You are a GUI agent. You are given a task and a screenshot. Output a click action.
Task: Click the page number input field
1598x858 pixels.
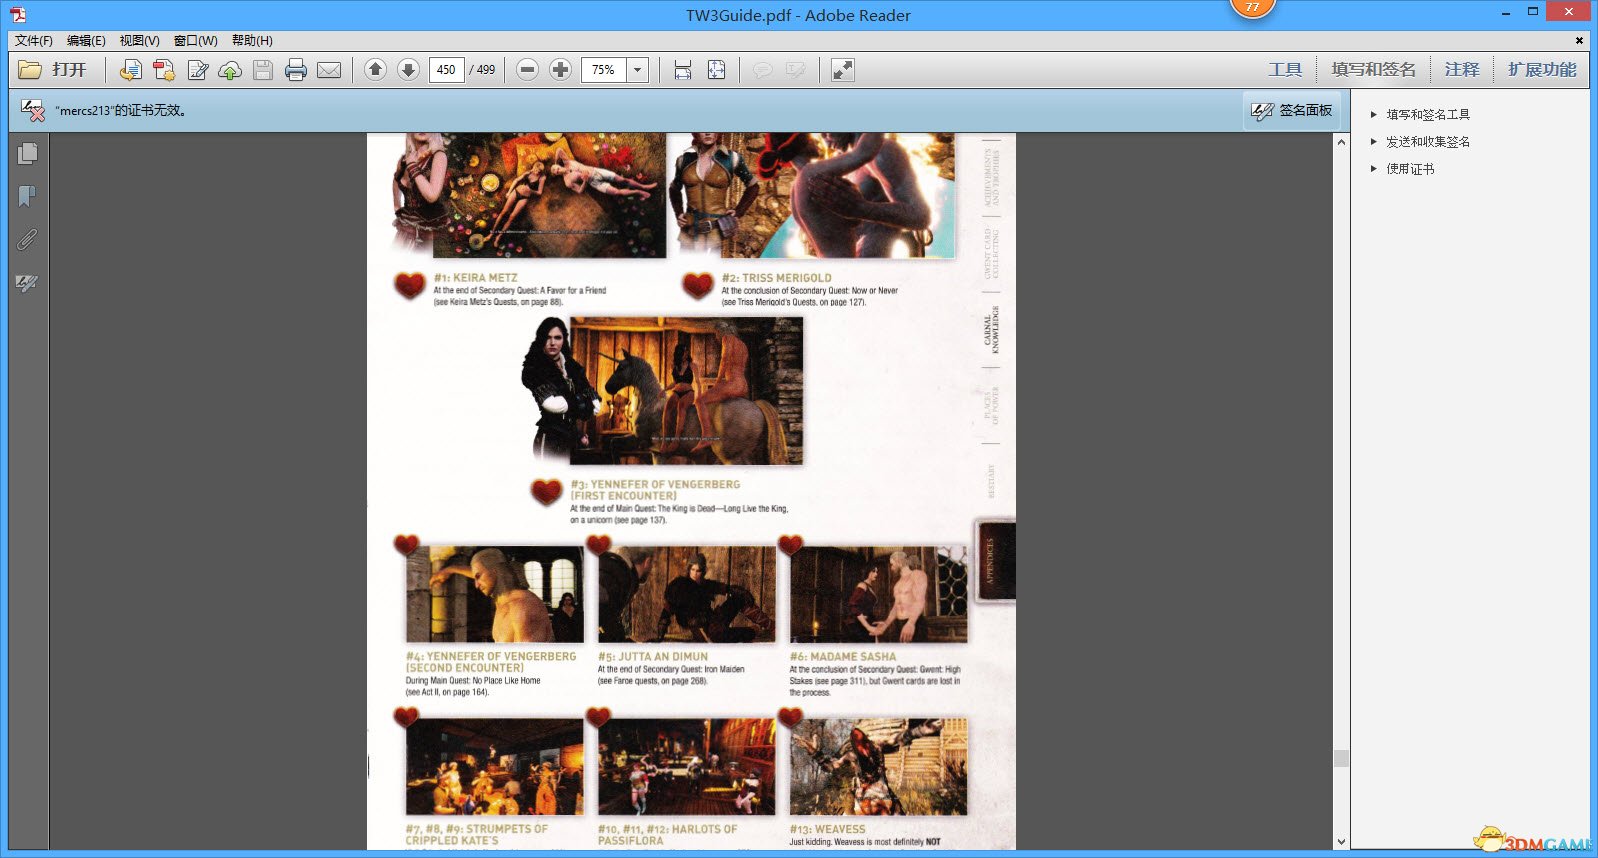[446, 70]
